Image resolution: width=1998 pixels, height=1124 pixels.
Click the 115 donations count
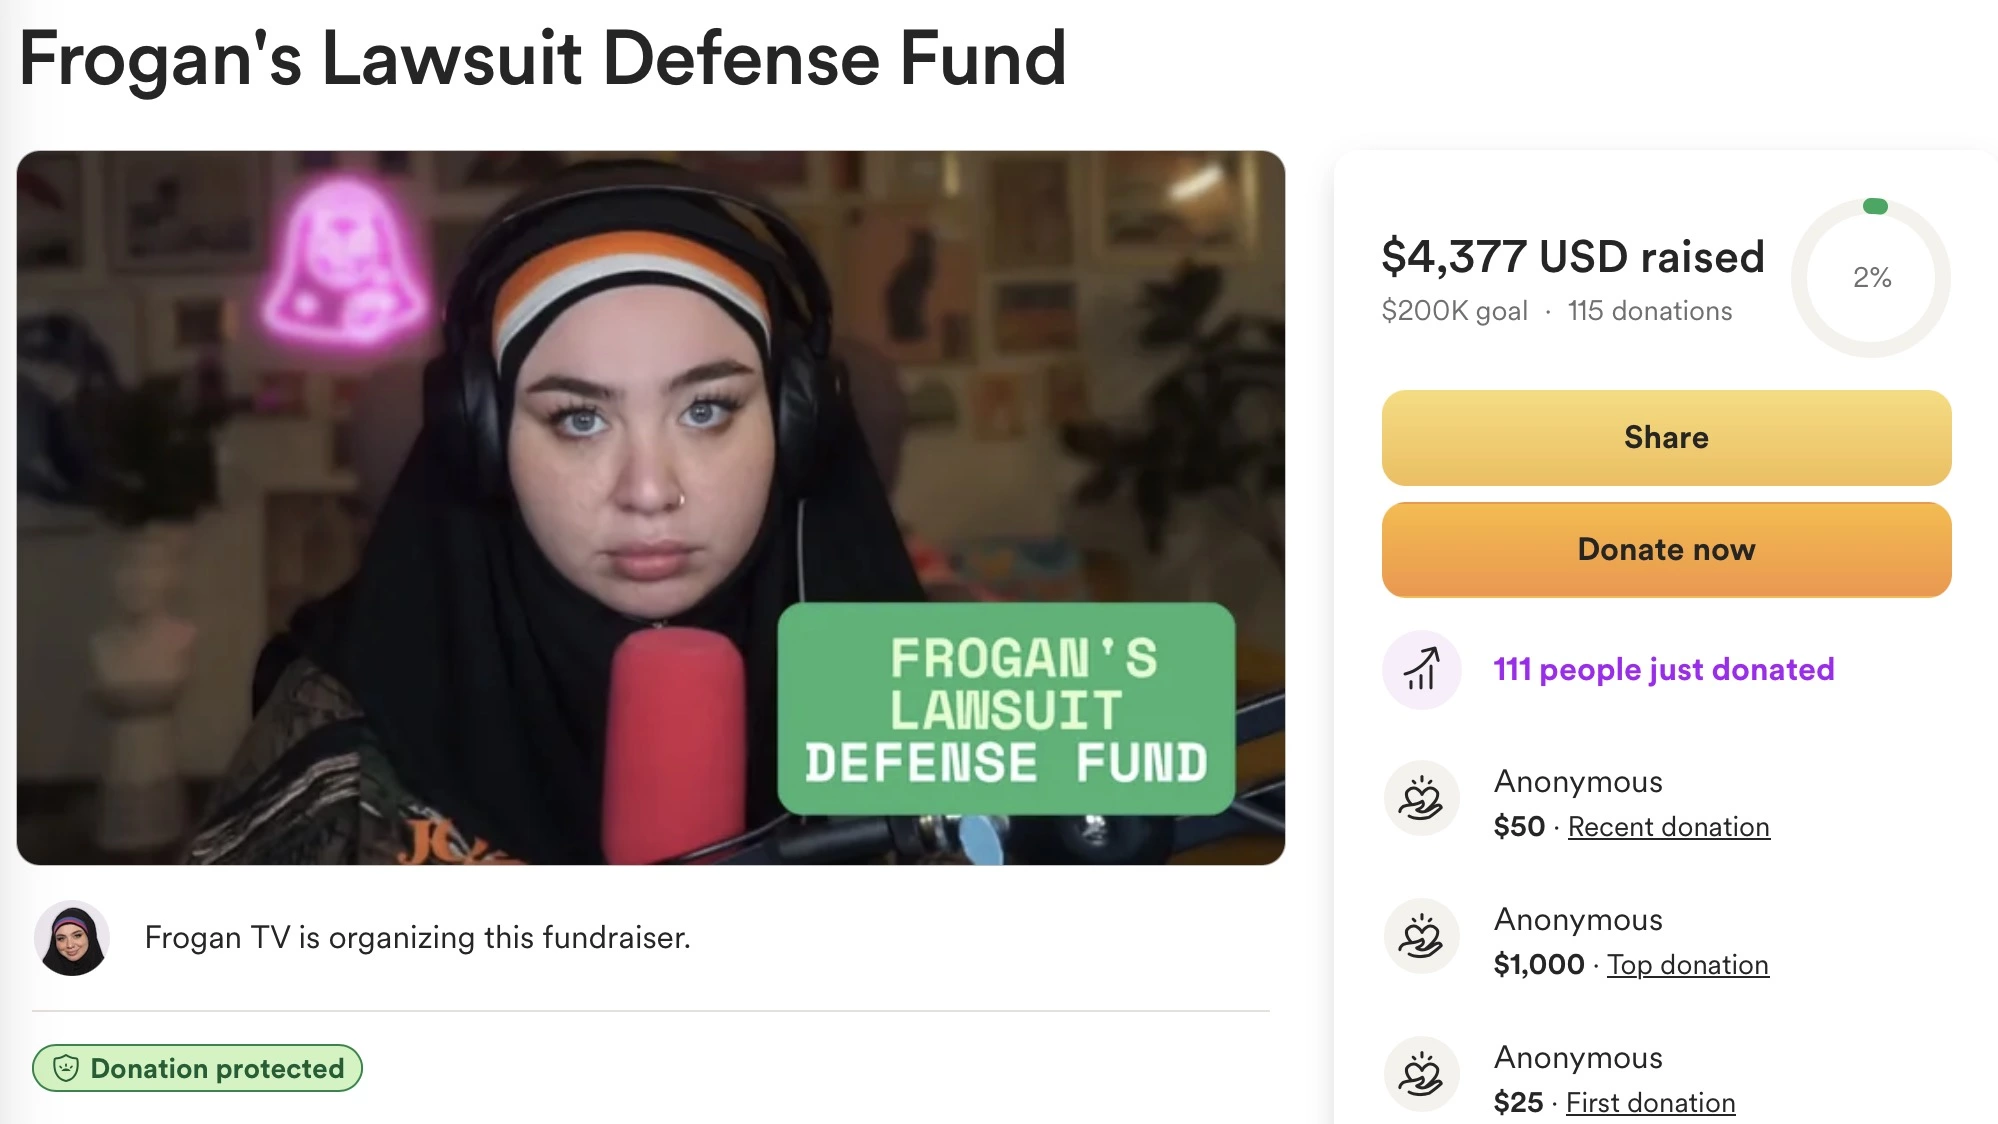(1649, 311)
